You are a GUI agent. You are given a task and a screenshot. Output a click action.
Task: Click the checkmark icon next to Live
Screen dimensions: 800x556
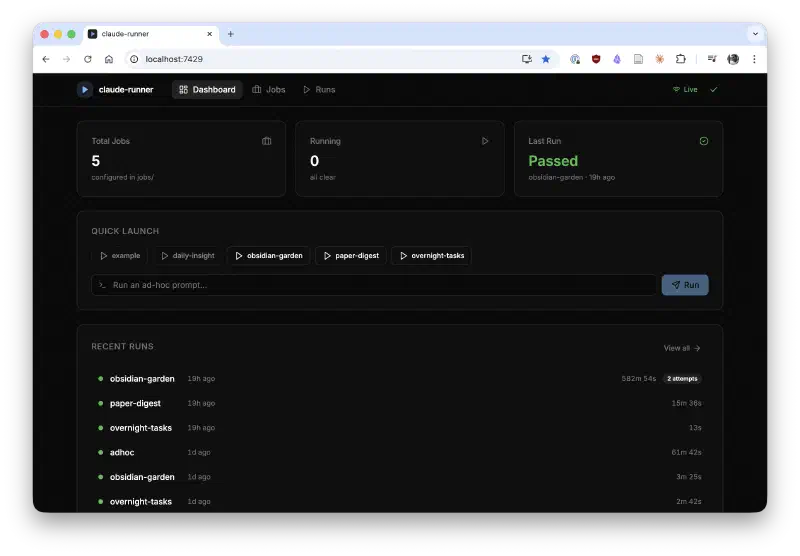714,90
